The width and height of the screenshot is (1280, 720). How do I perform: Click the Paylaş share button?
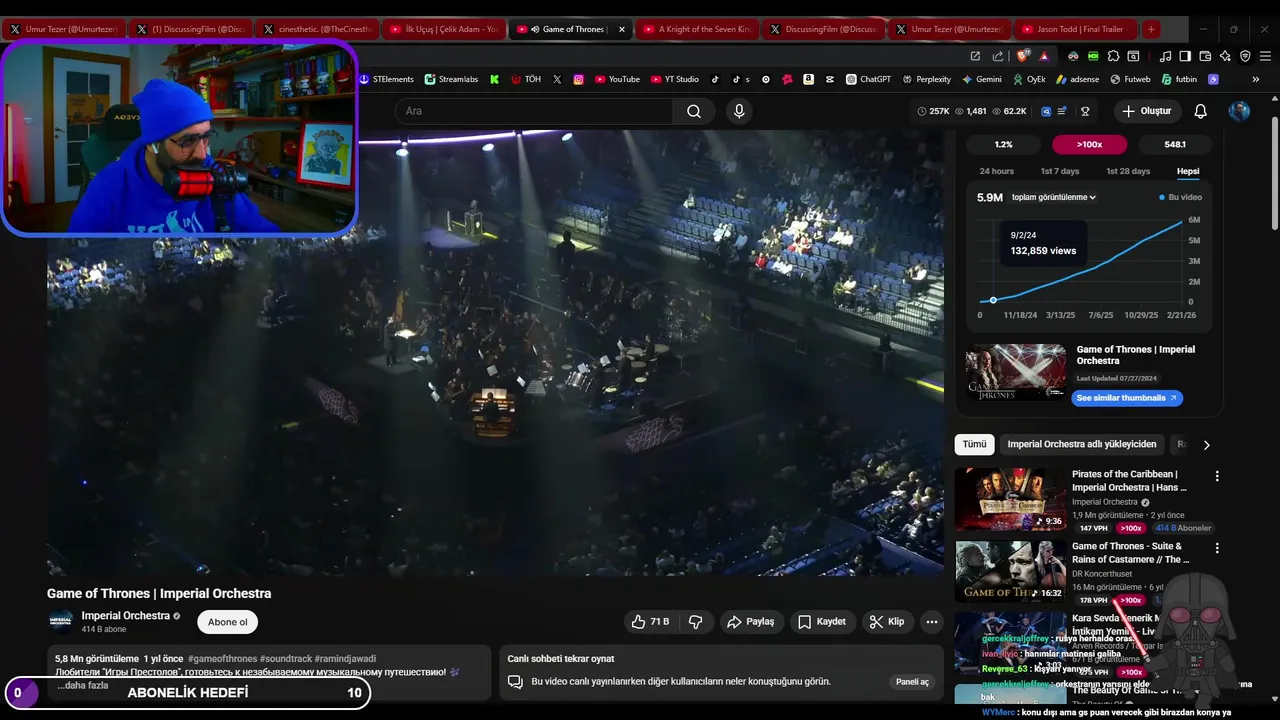click(x=750, y=622)
